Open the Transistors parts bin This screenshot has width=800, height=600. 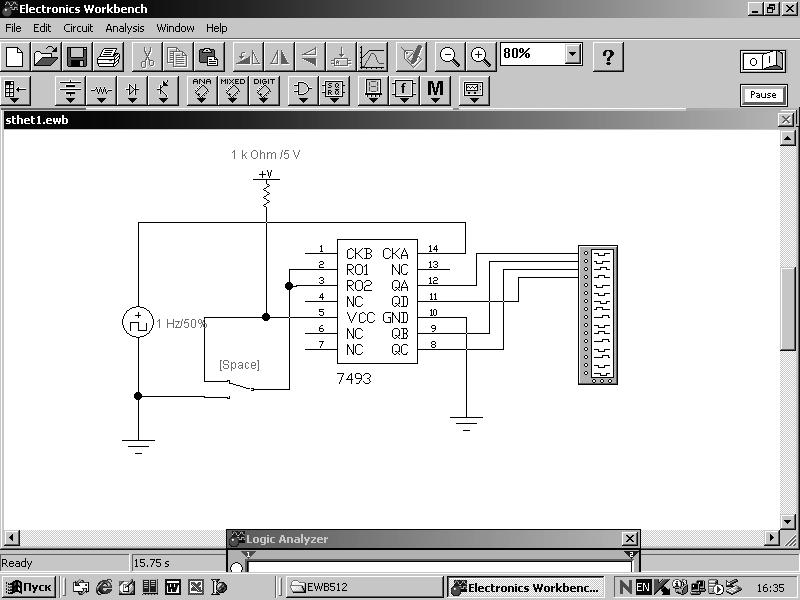(163, 90)
